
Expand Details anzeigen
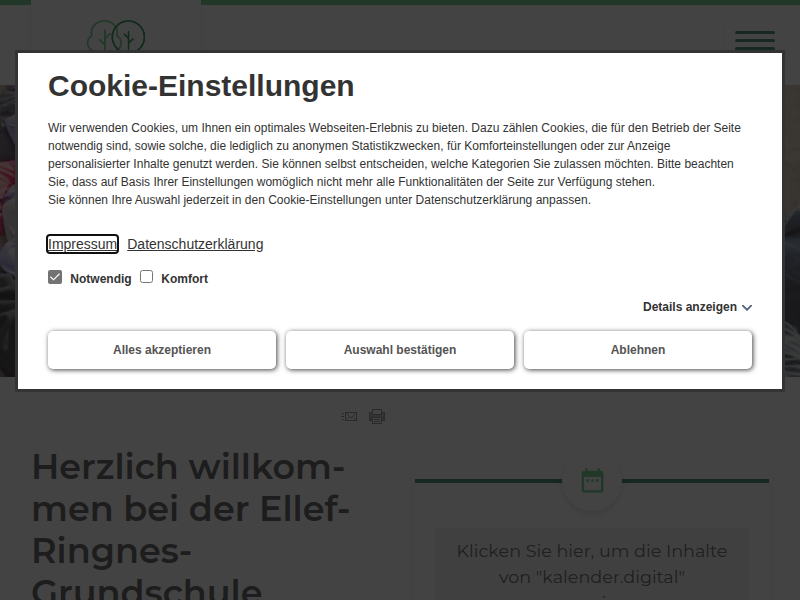click(689, 307)
